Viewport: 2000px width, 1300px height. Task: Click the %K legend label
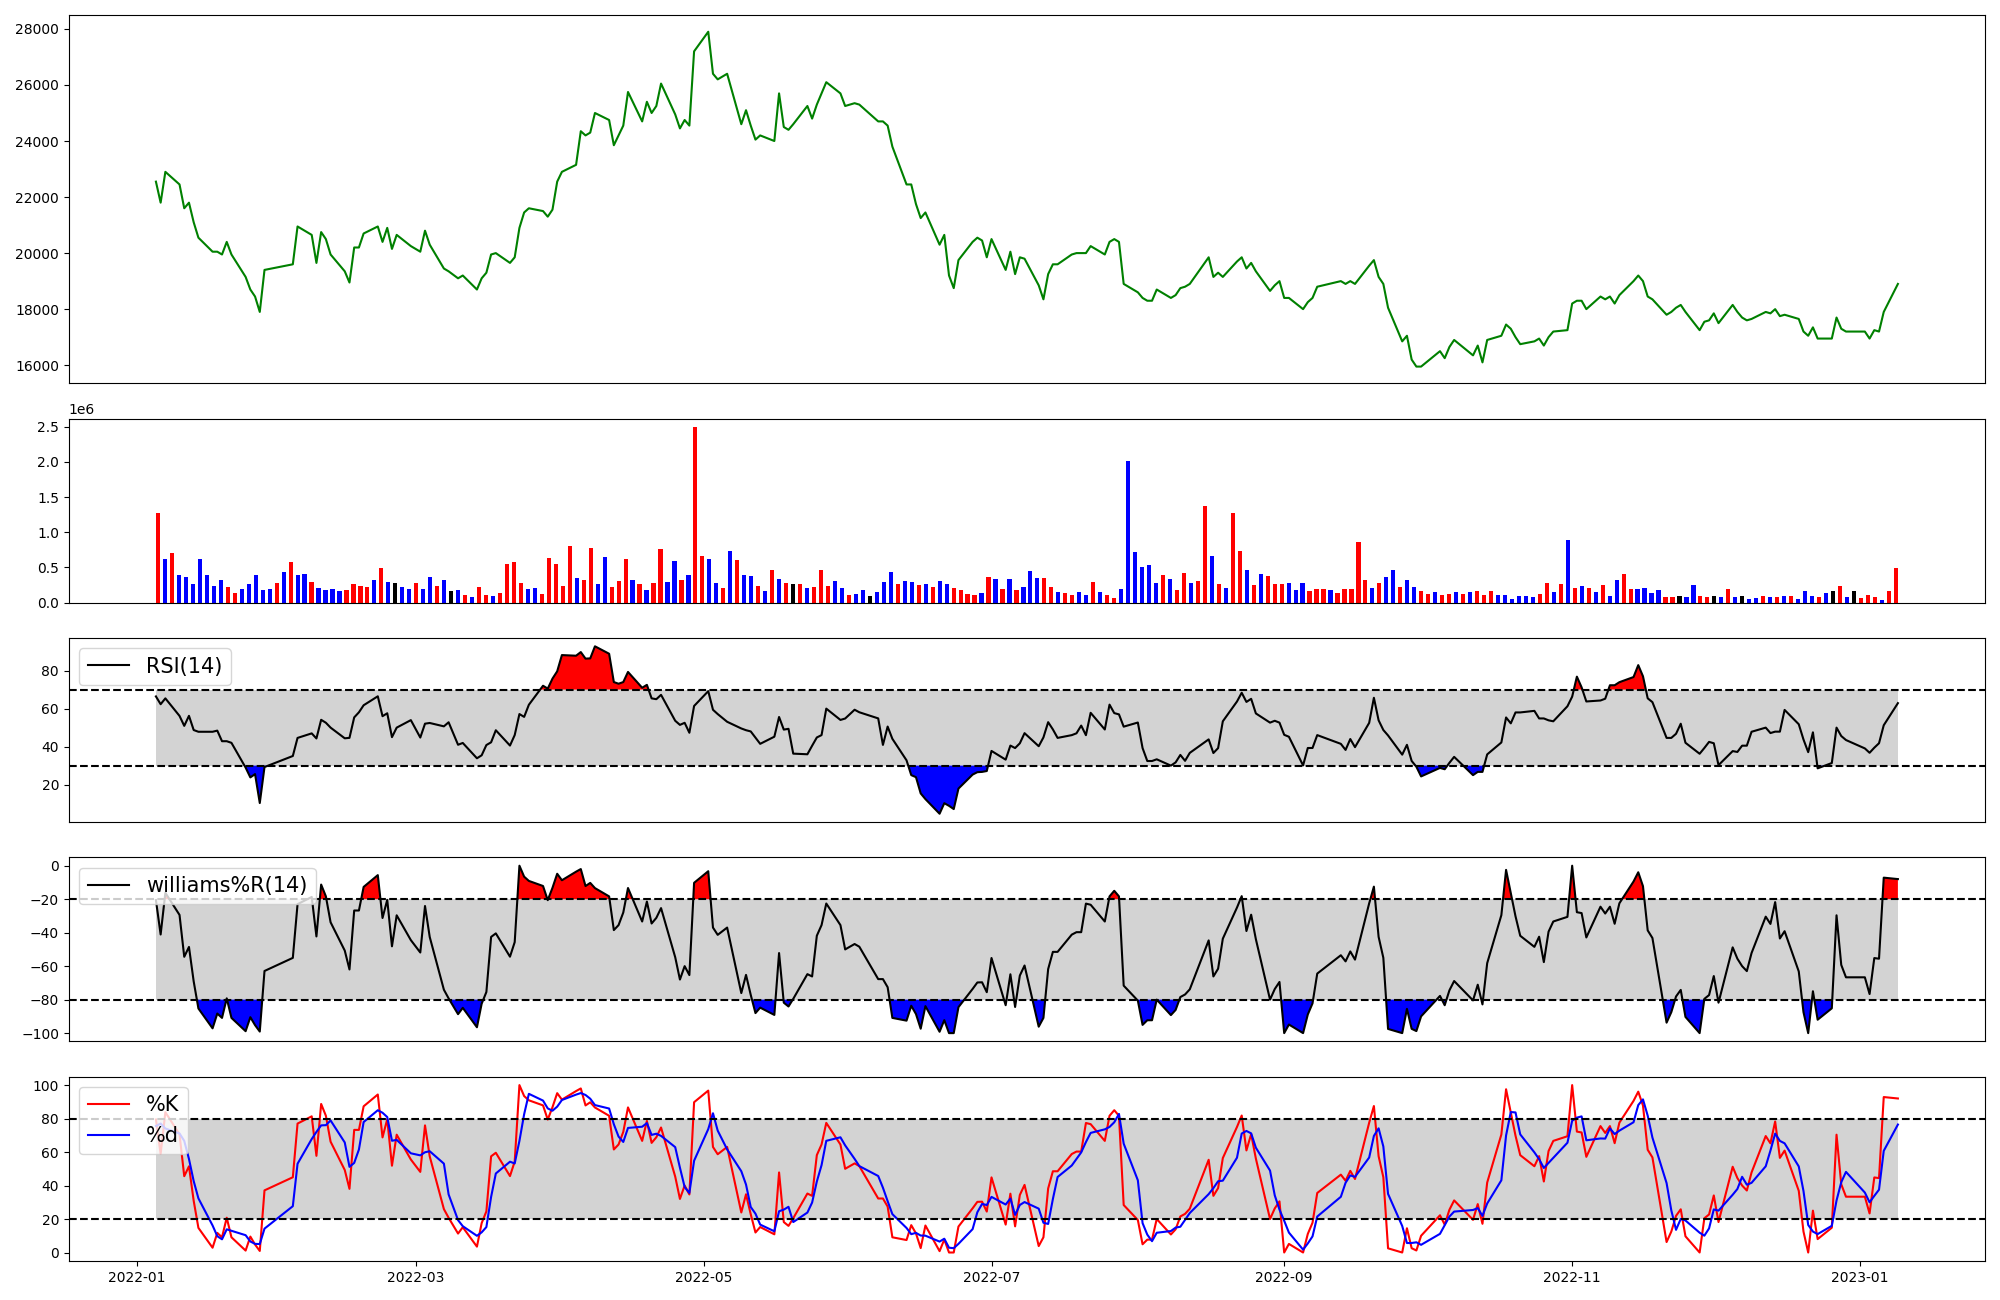(x=162, y=1104)
